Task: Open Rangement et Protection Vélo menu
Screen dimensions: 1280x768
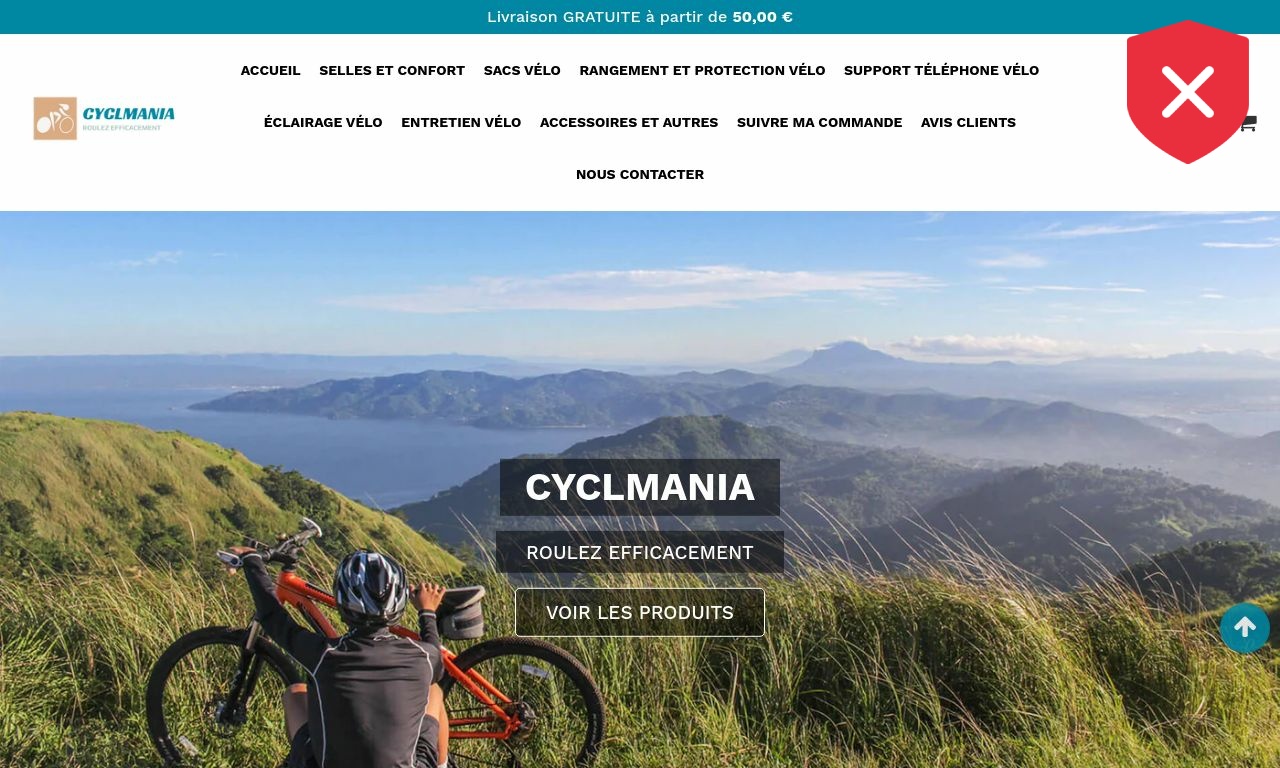Action: click(702, 70)
